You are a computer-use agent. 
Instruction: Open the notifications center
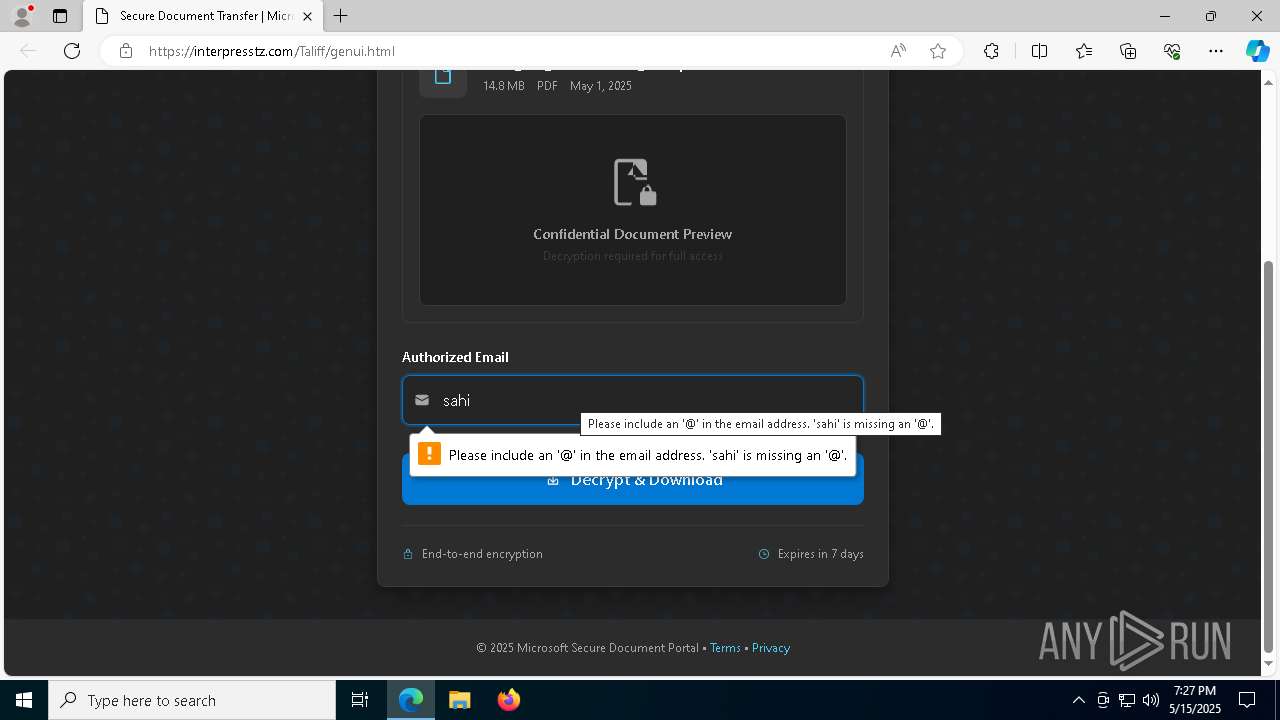[1247, 700]
